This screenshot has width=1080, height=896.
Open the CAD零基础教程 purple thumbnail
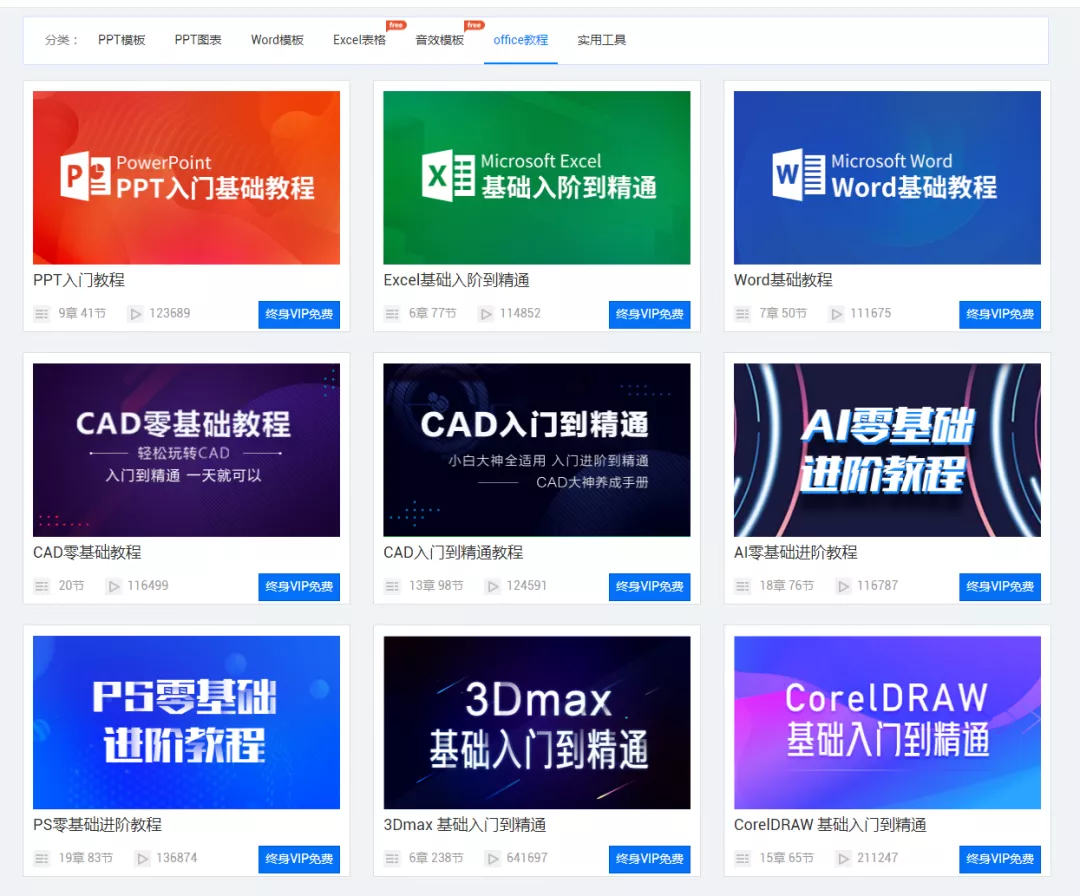pyautogui.click(x=186, y=450)
